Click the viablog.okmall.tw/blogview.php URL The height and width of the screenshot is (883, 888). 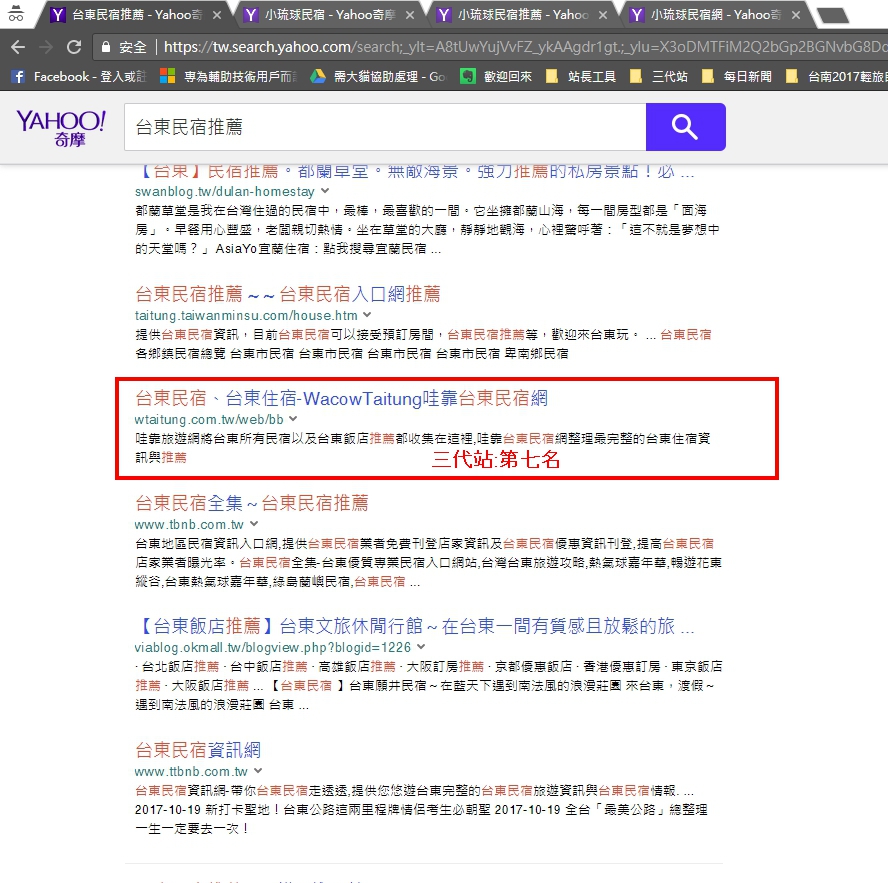[273, 647]
